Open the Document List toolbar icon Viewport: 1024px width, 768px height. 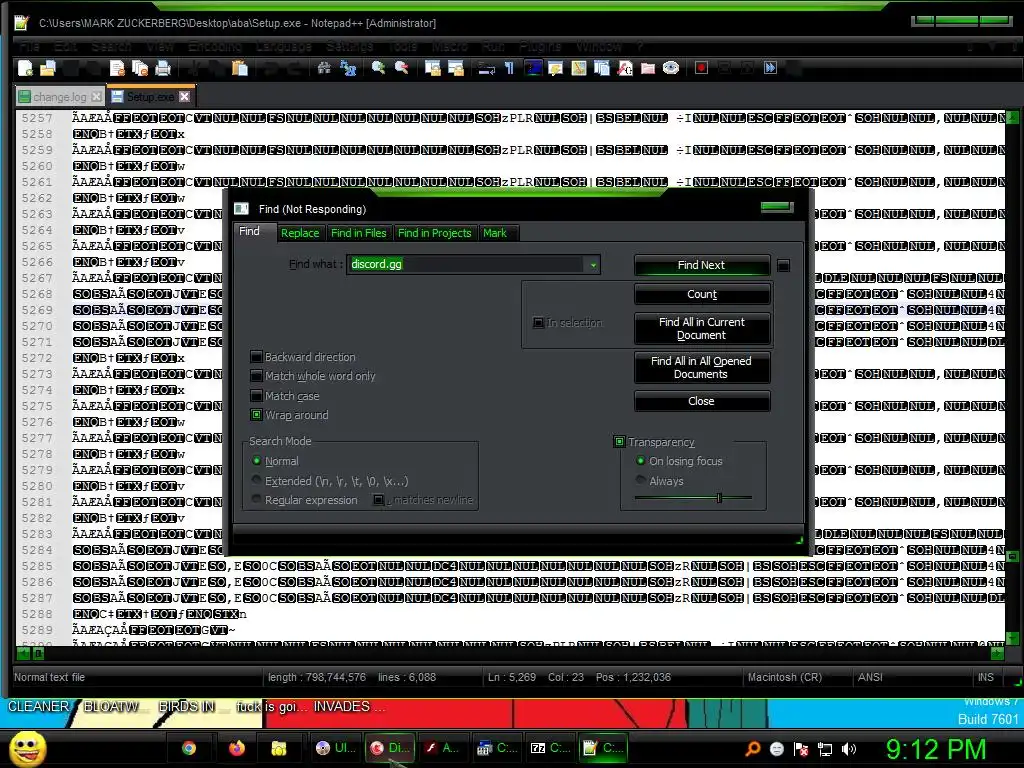[x=601, y=68]
